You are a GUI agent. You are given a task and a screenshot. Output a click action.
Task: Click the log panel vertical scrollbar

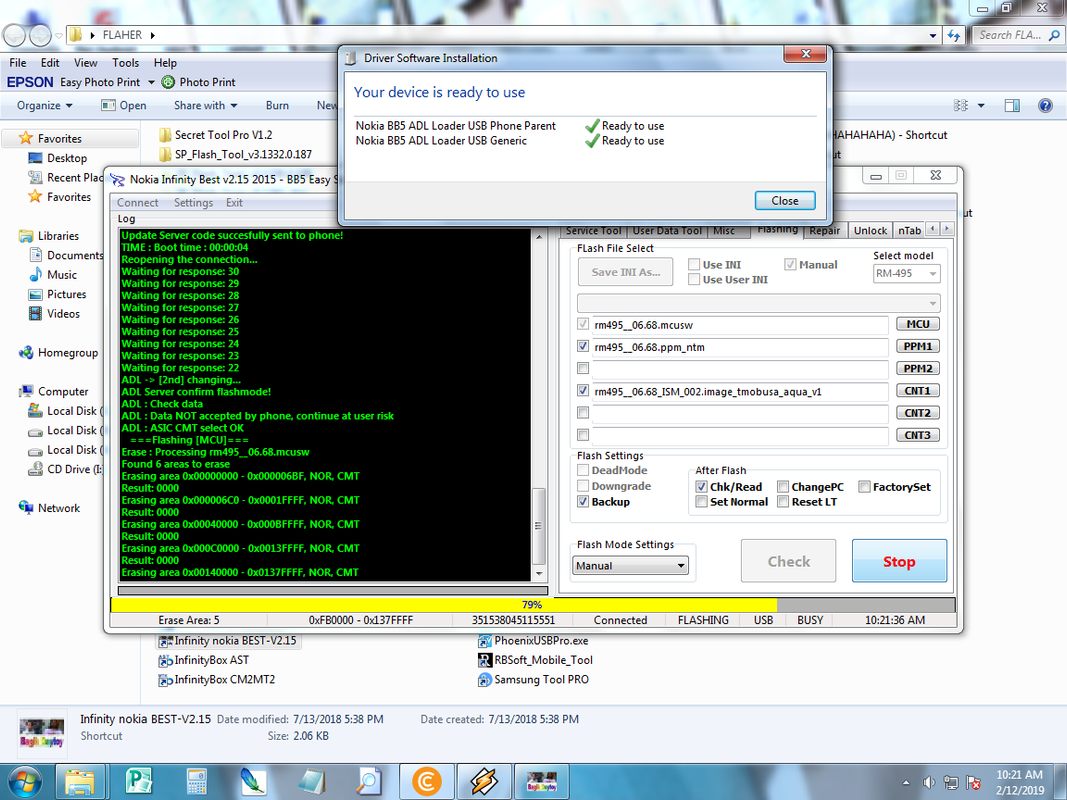tap(538, 404)
